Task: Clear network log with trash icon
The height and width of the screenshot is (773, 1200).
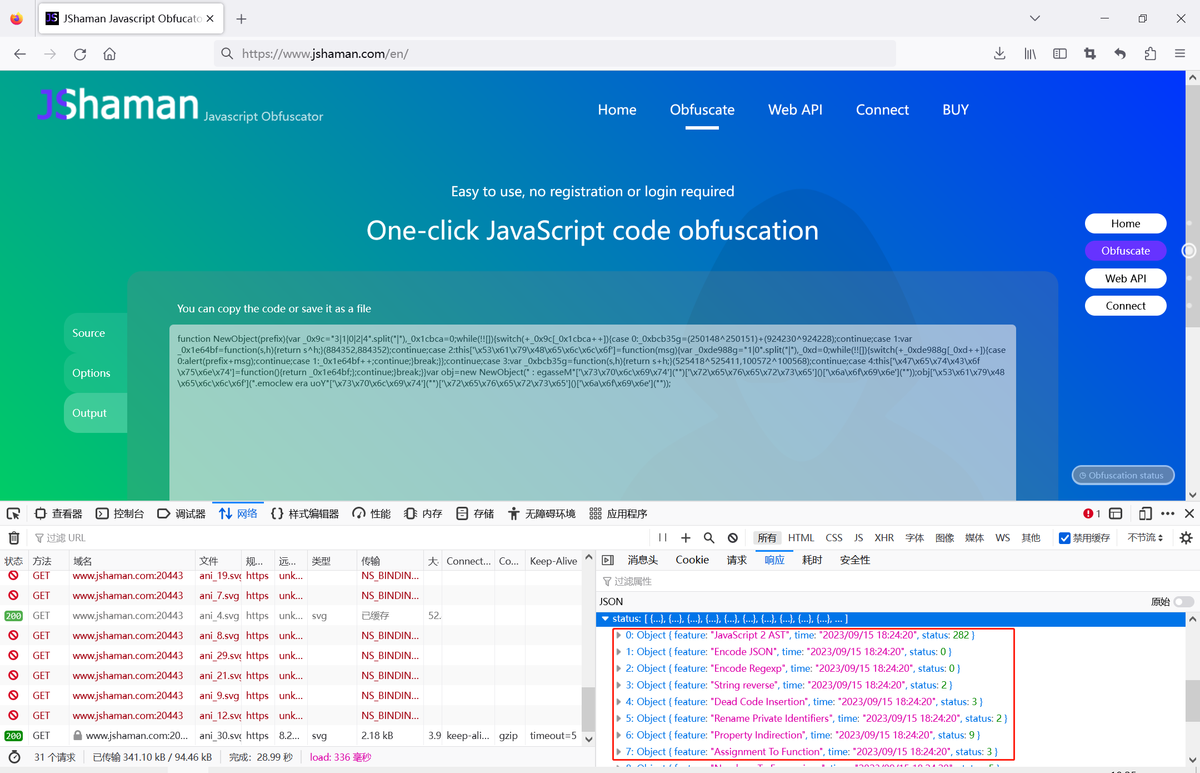Action: (14, 538)
